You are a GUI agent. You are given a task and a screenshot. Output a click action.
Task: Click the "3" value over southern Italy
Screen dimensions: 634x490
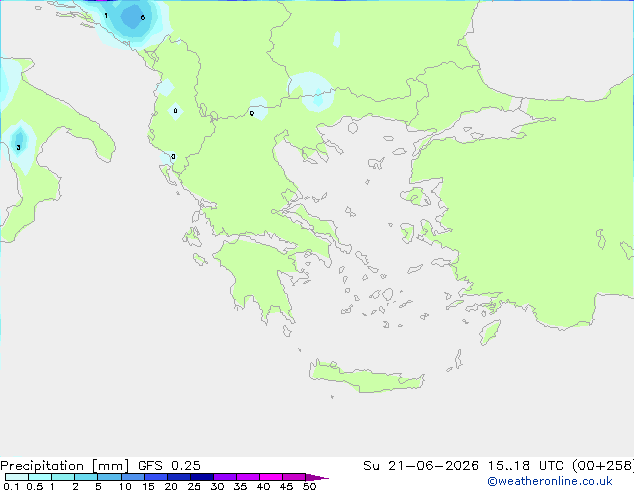coord(18,148)
